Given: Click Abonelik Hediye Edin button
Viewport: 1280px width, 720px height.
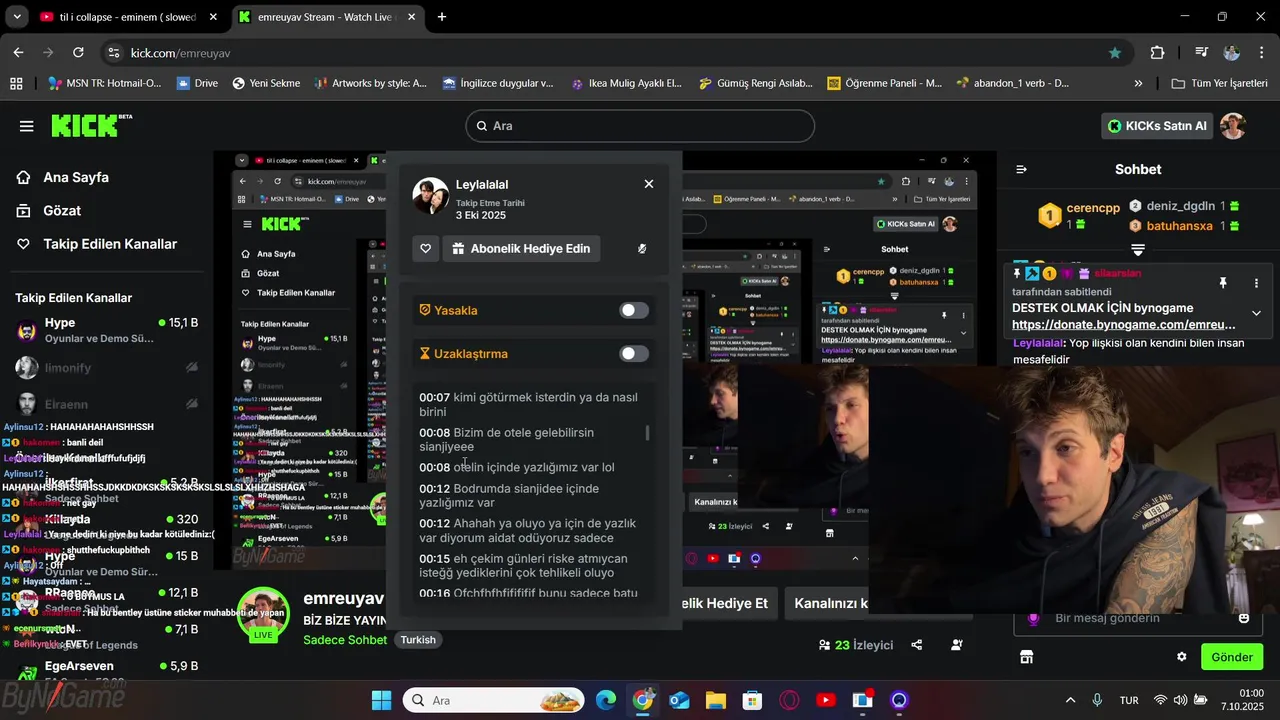Looking at the screenshot, I should pos(521,248).
